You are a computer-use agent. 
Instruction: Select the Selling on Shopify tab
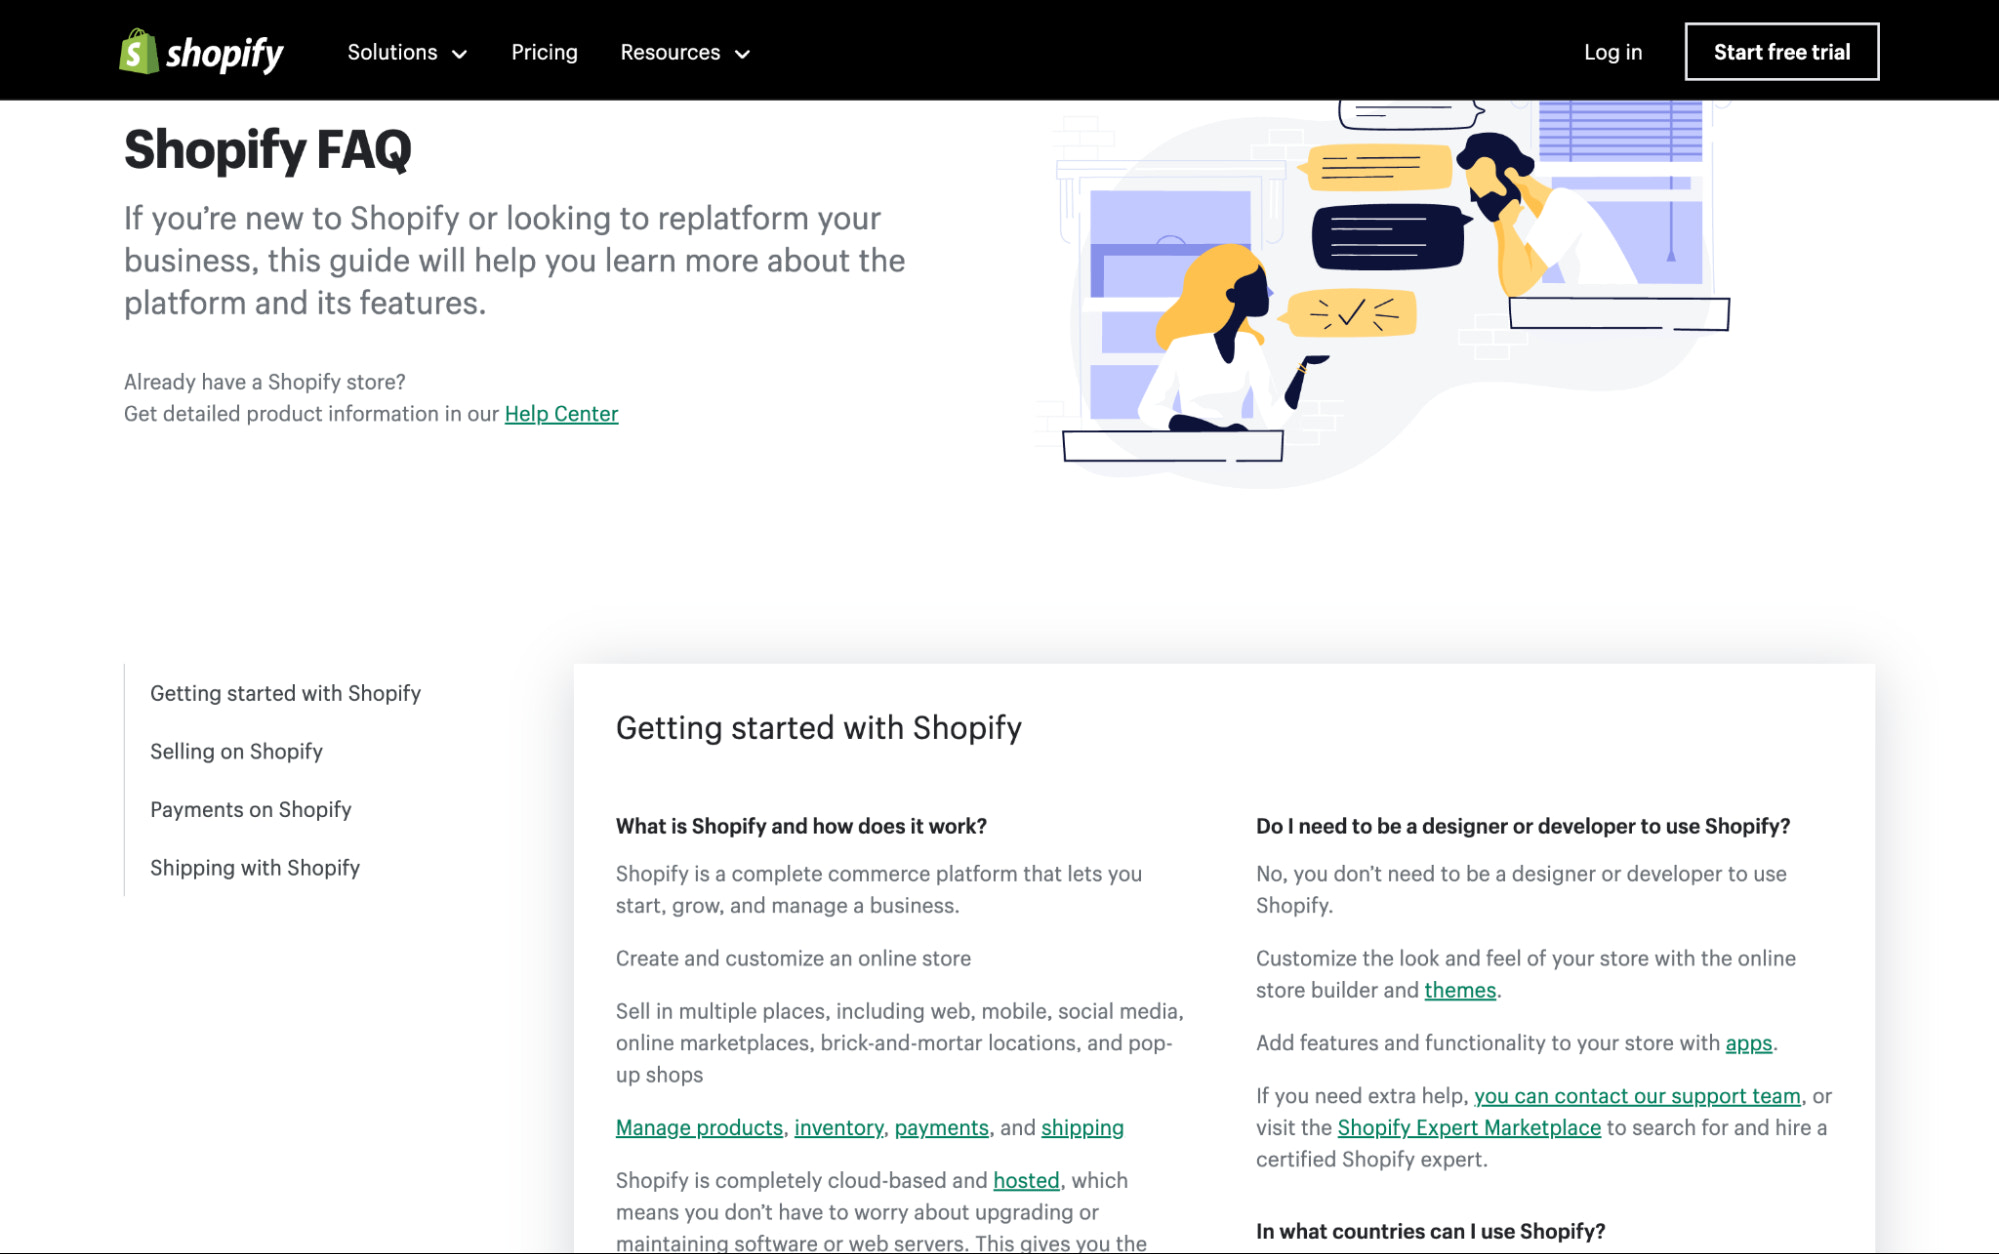235,750
